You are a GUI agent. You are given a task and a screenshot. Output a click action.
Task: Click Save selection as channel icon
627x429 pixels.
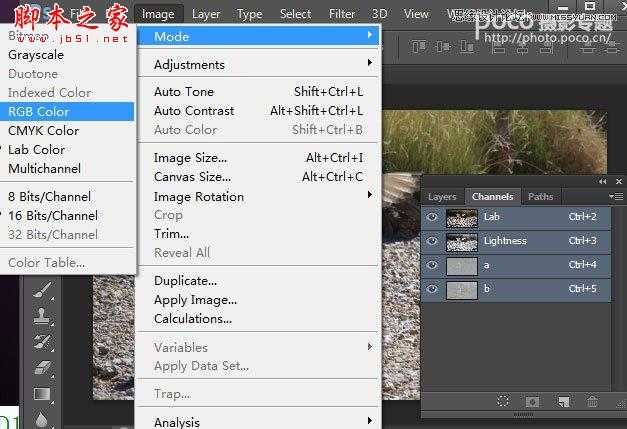click(533, 401)
